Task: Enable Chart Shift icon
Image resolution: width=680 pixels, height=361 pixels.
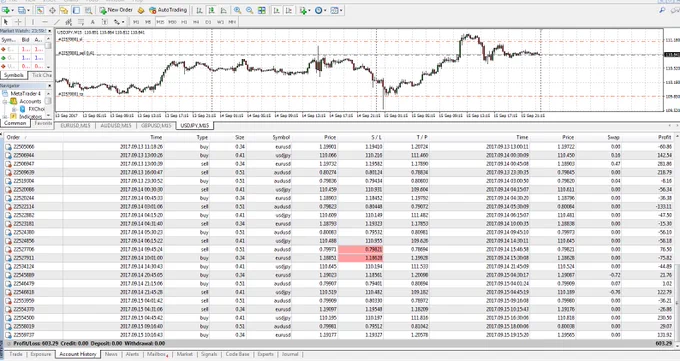Action: 288,10
